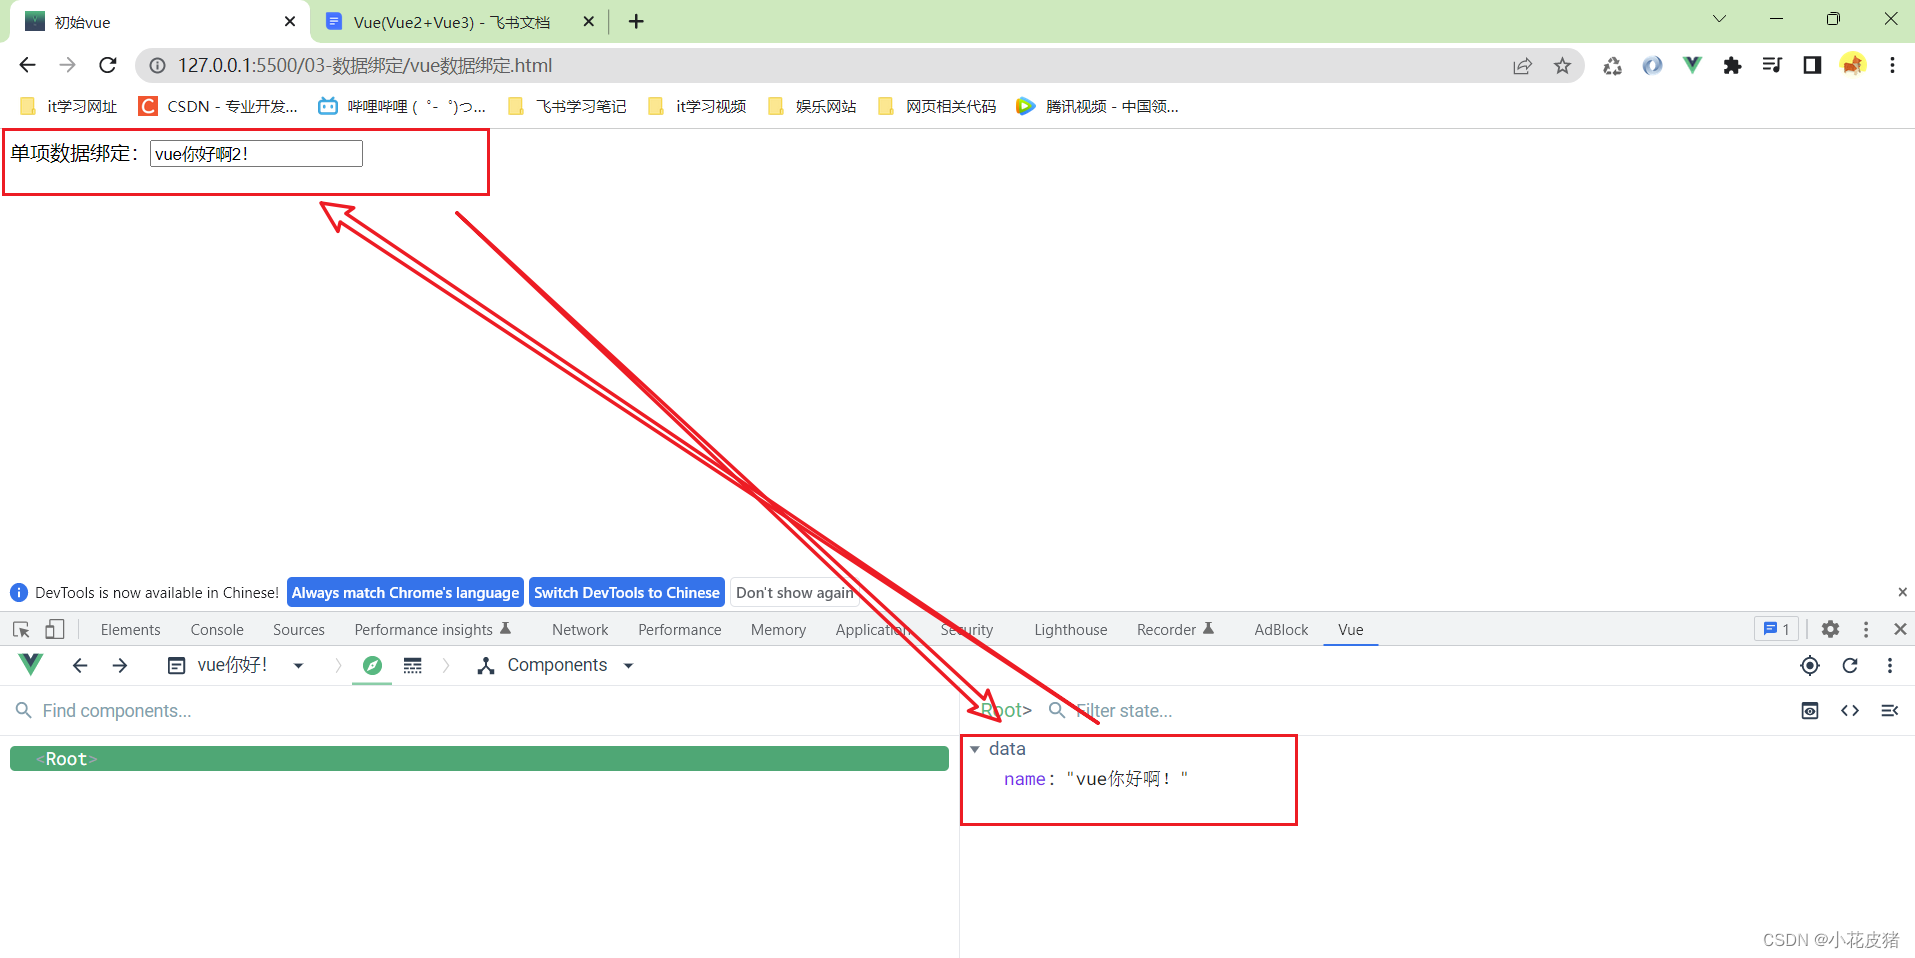Switch to the Memory tab
This screenshot has height=958, width=1915.
[x=778, y=629]
